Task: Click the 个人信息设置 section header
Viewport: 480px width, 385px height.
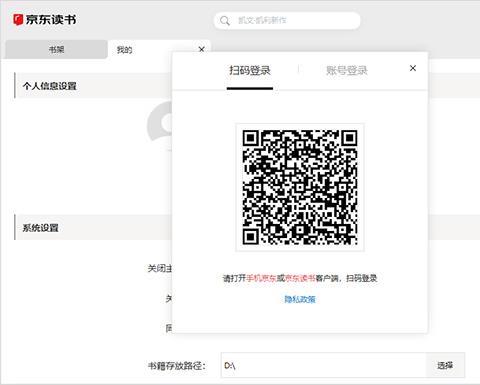Action: click(50, 86)
